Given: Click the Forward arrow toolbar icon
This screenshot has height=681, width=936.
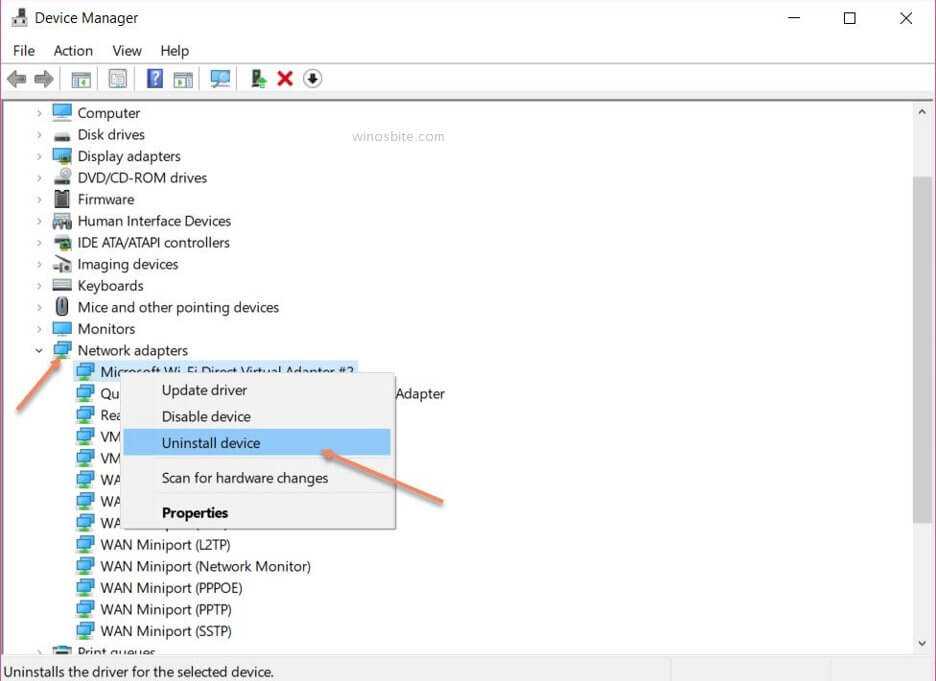Looking at the screenshot, I should click(x=43, y=79).
